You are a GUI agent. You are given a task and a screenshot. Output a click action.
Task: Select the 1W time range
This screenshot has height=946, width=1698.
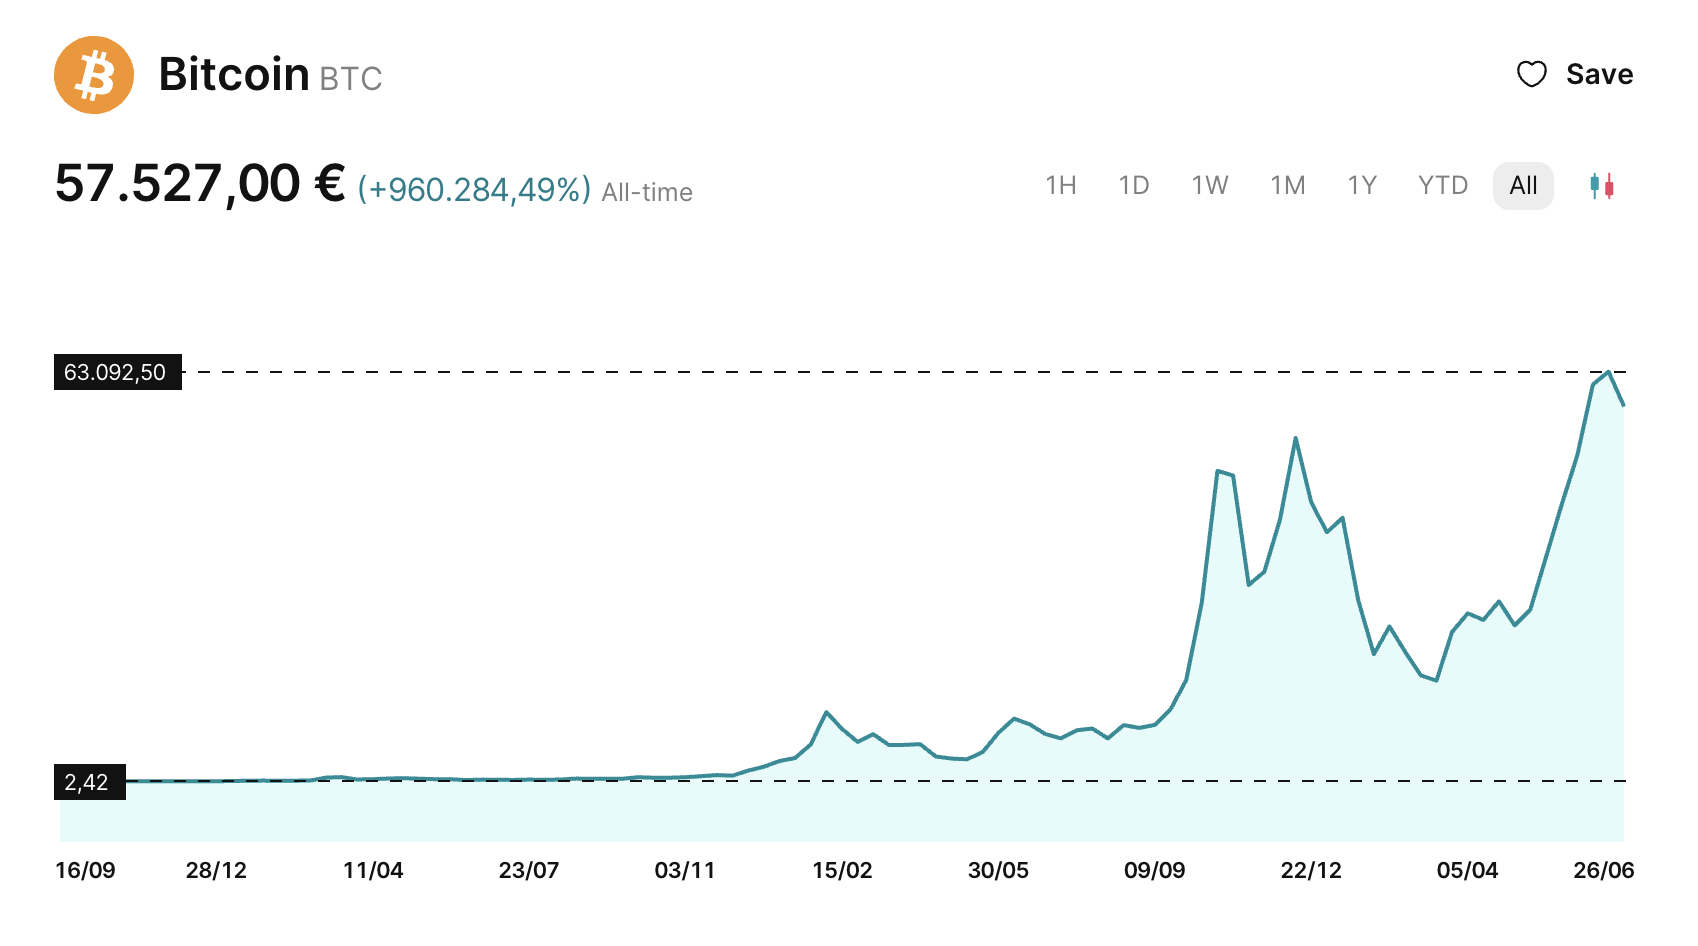[x=1210, y=186]
